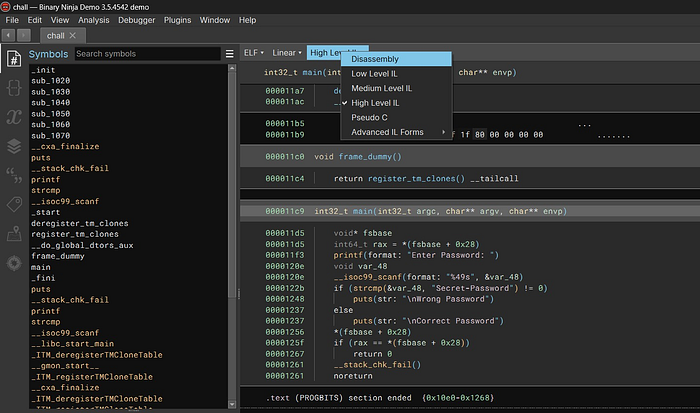Open the Stack view layers icon
Image resolution: width=700 pixels, height=413 pixels.
click(x=14, y=146)
